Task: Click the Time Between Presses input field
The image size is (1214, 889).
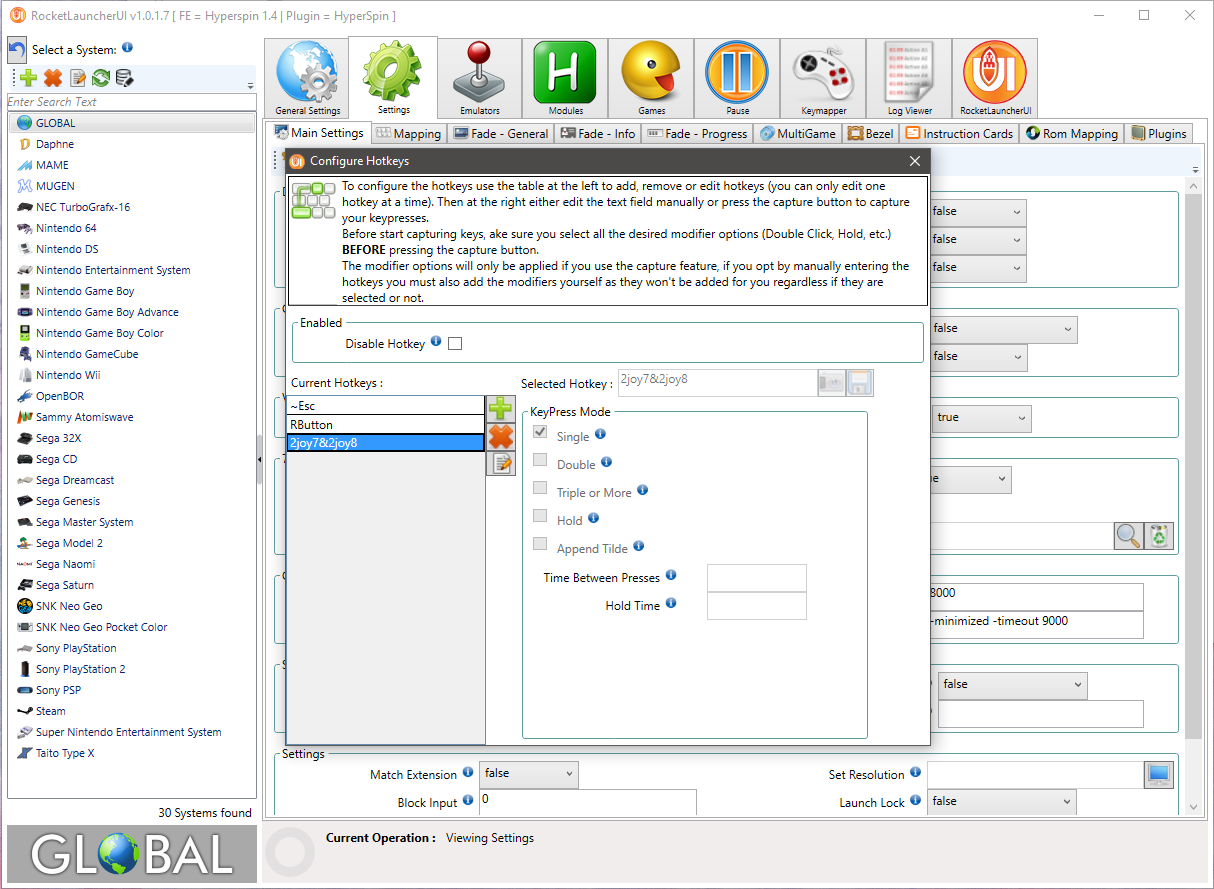Action: point(756,578)
